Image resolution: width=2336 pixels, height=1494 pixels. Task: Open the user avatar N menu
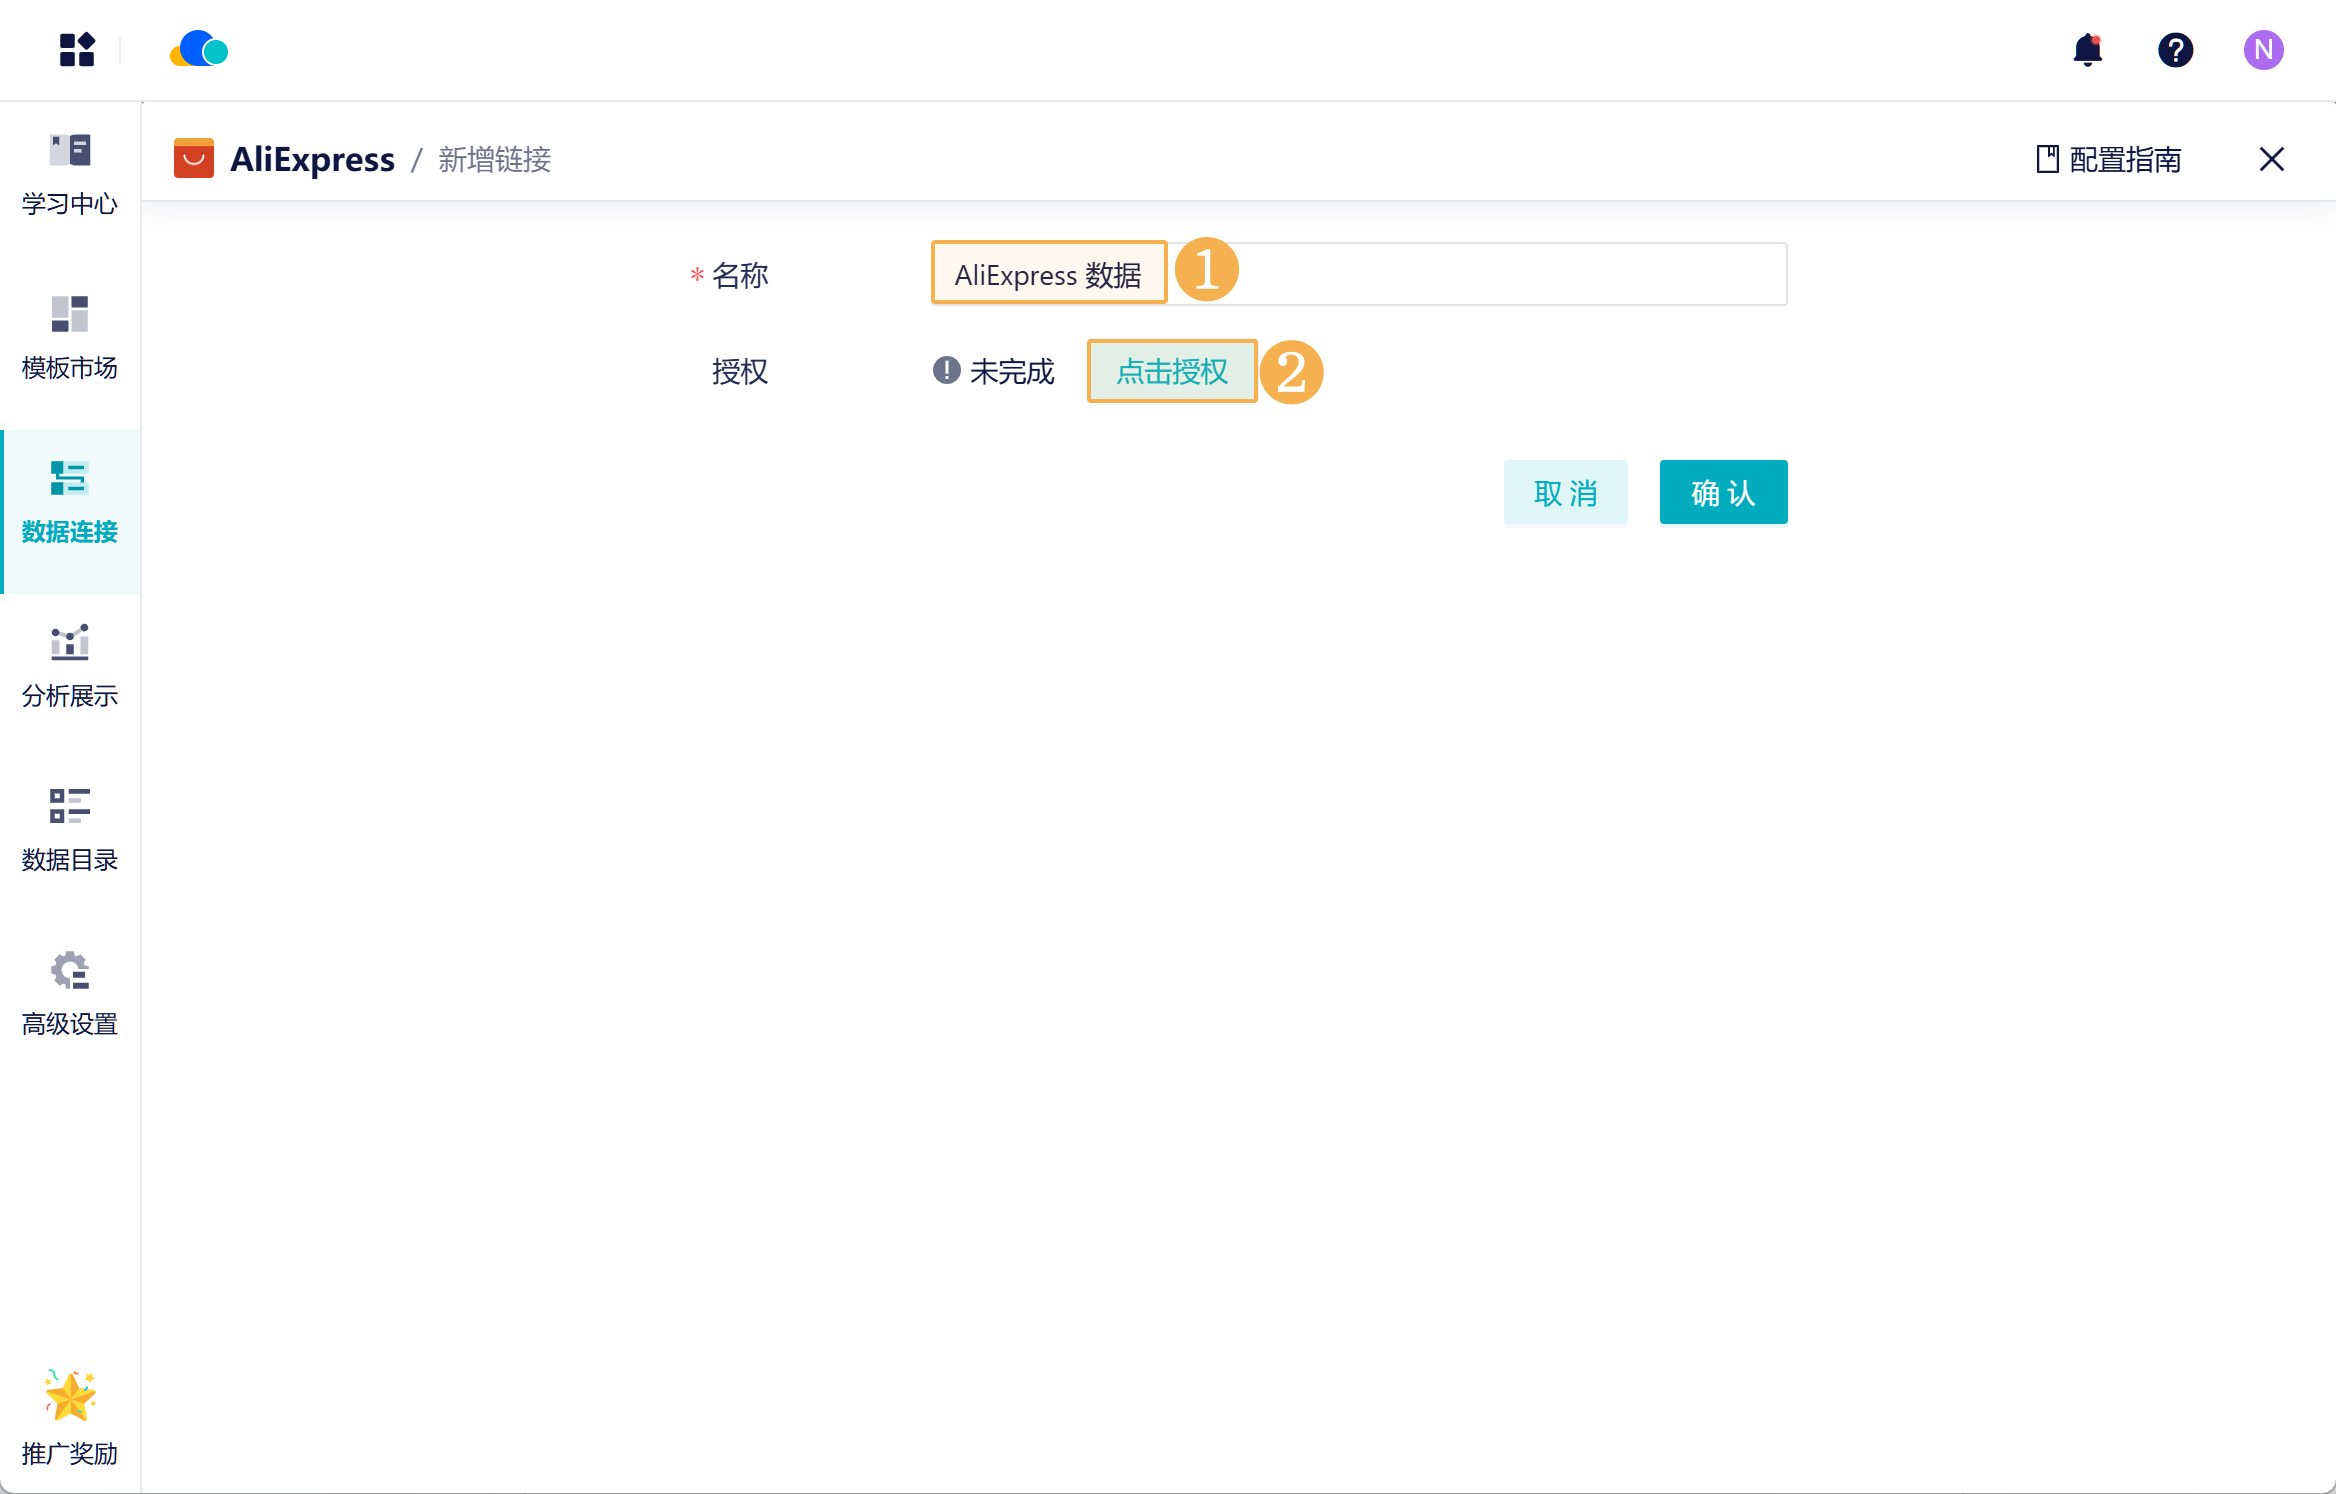point(2263,49)
